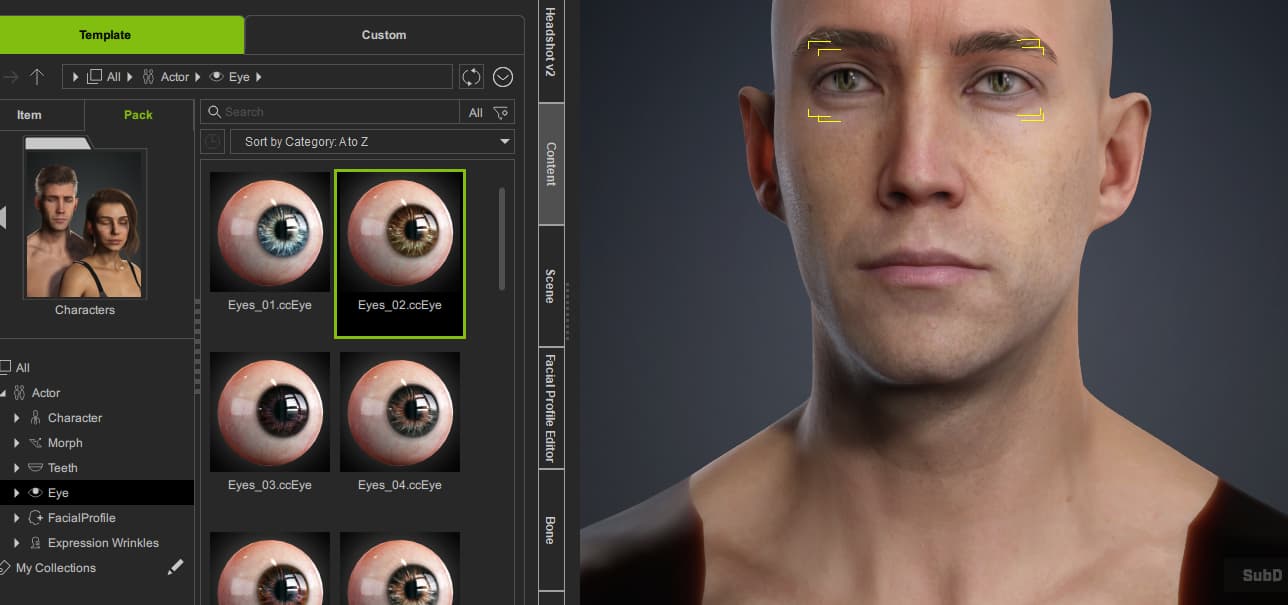Click the circled down-chevron icon

502,77
